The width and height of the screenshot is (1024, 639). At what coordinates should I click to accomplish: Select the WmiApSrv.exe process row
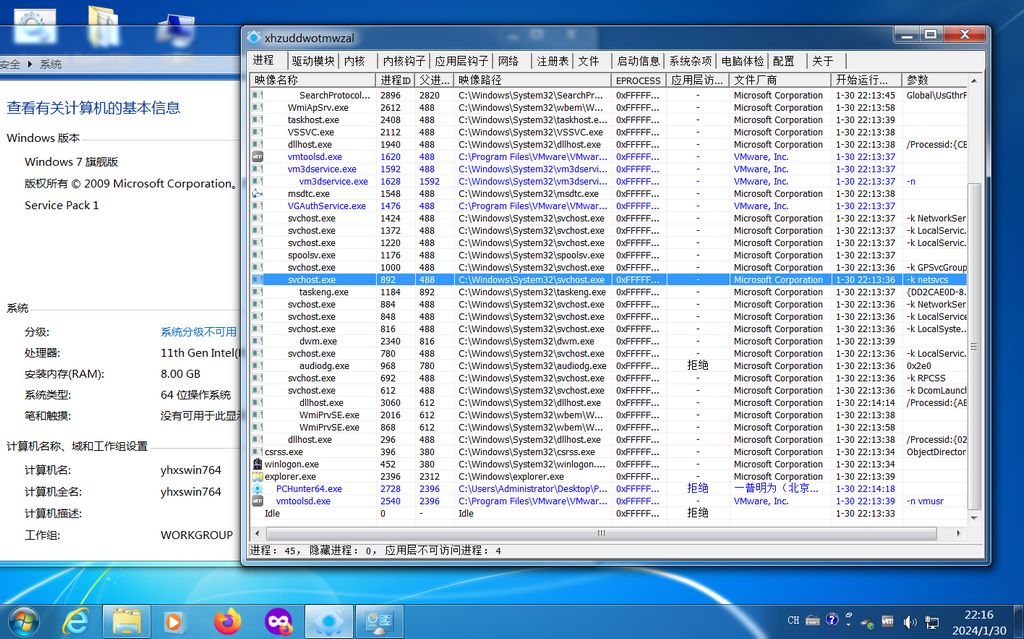pyautogui.click(x=609, y=108)
